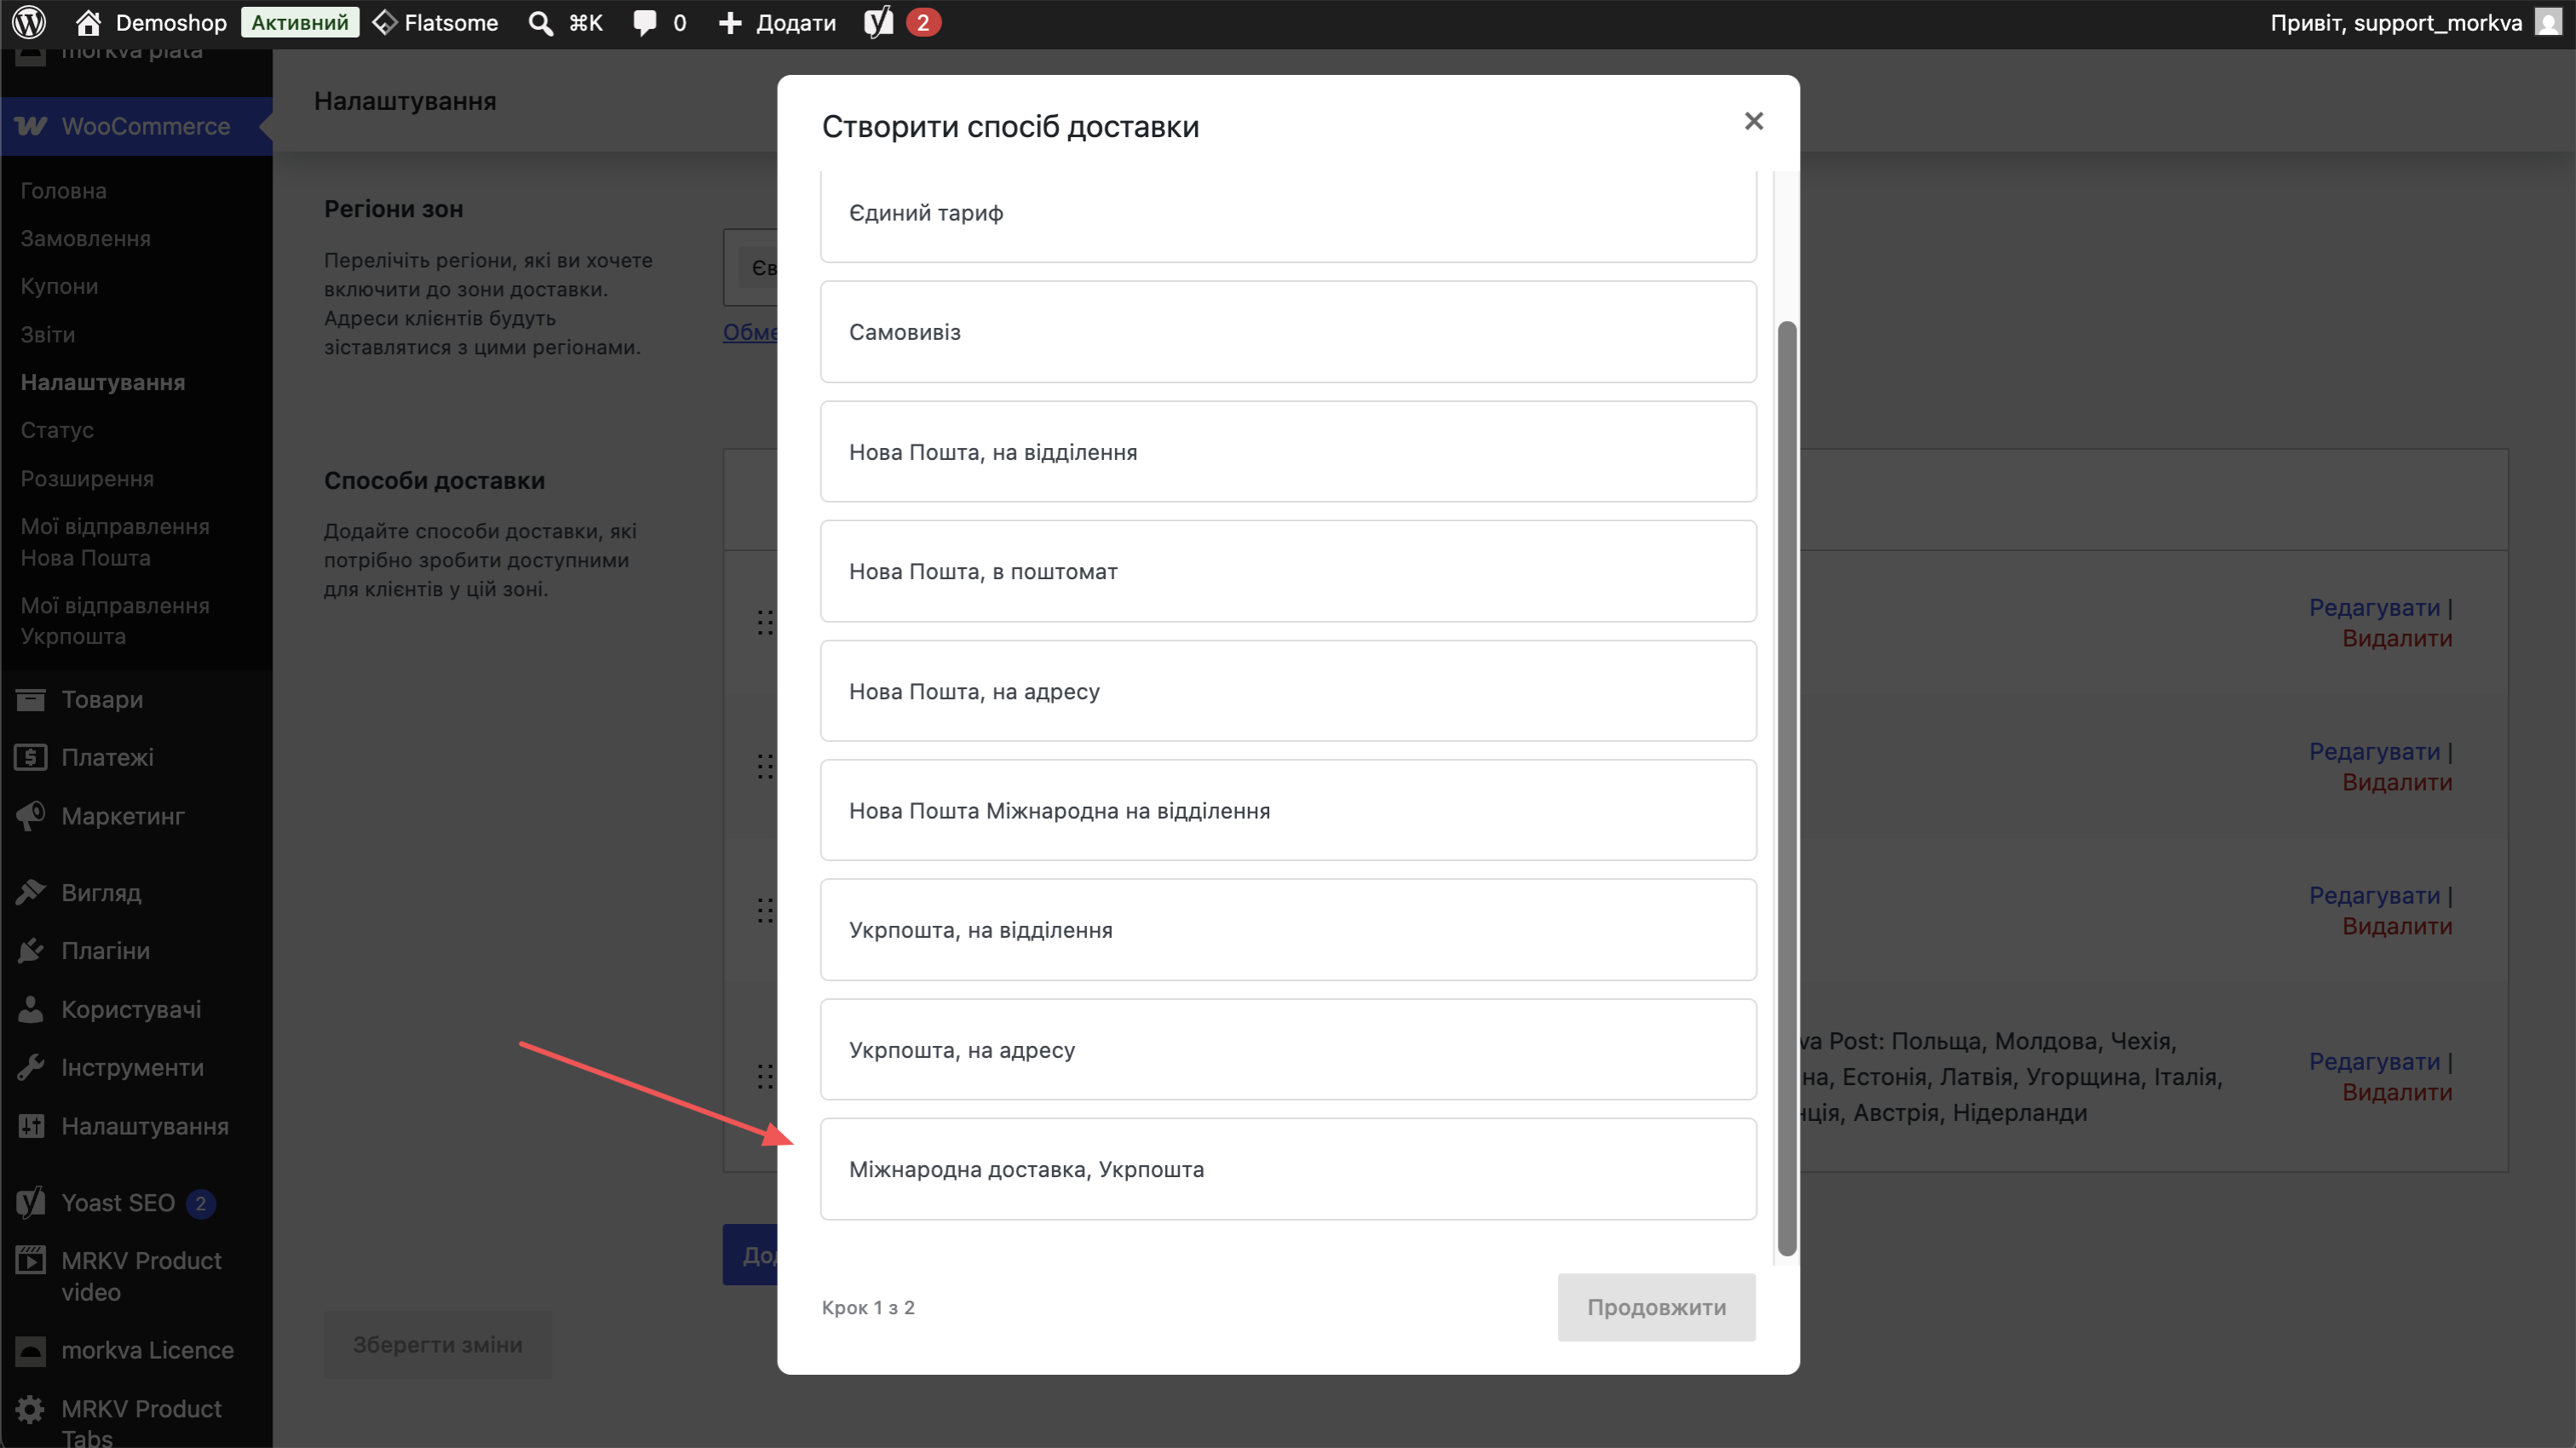Click Редагувати link in the Nova Post countries row
The height and width of the screenshot is (1448, 2576).
(x=2374, y=1061)
